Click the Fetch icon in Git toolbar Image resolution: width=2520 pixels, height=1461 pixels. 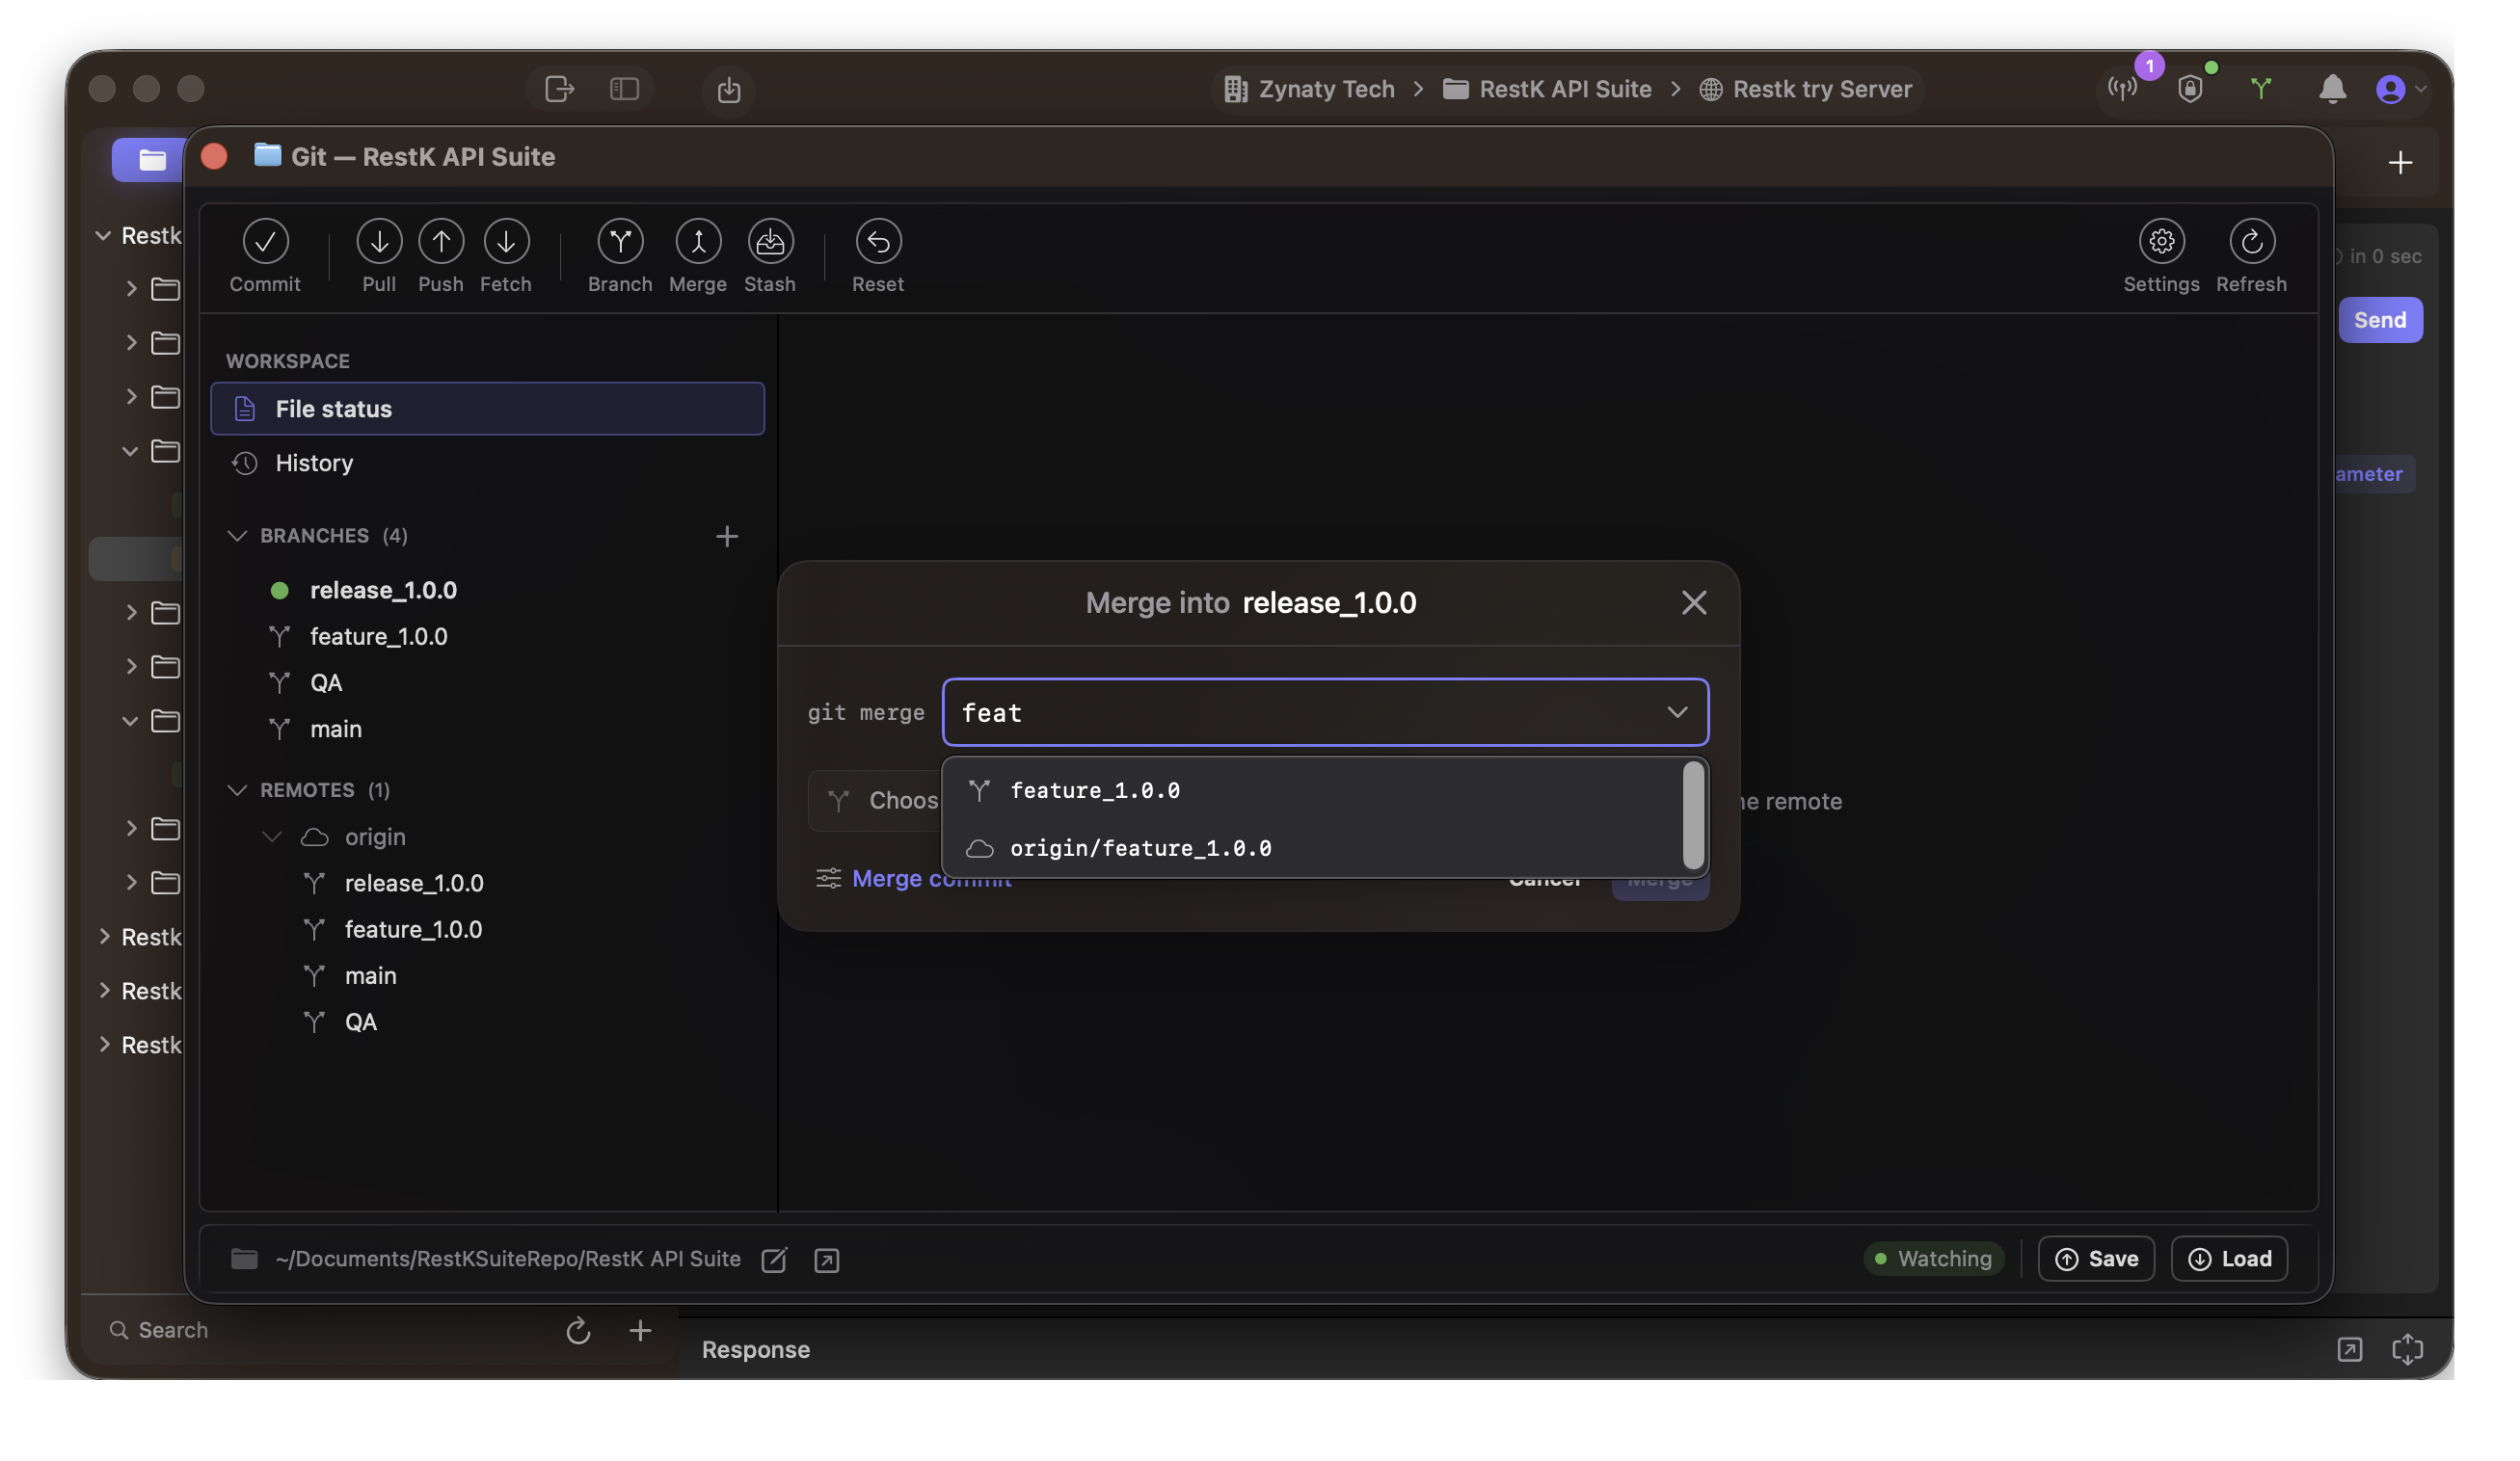pos(506,241)
